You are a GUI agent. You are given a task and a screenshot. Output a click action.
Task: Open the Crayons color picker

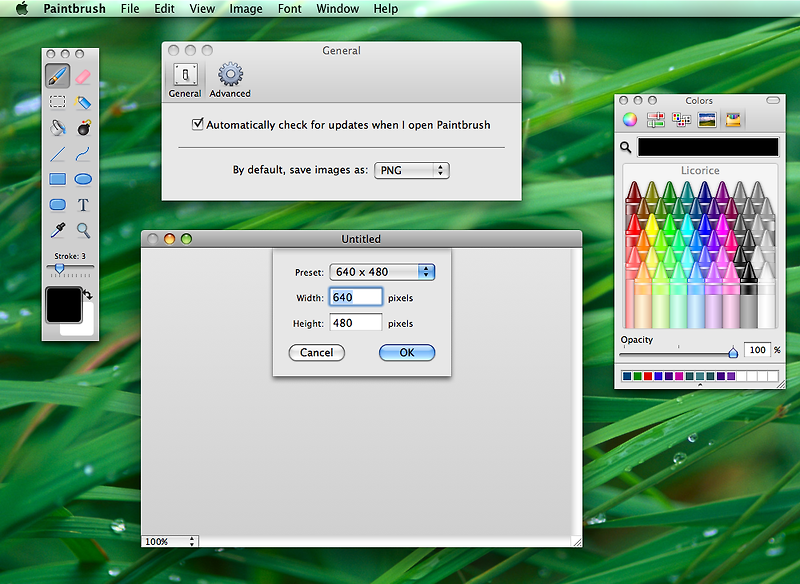tap(735, 119)
